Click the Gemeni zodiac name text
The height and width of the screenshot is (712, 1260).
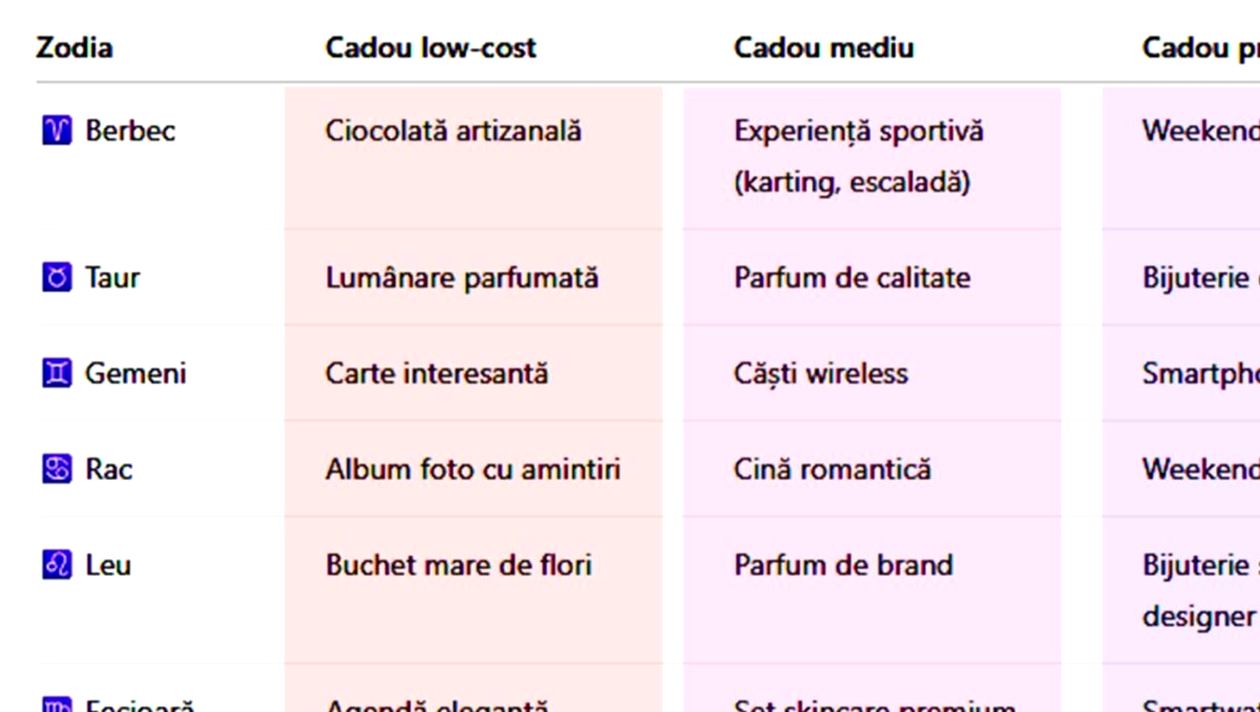[x=135, y=373]
